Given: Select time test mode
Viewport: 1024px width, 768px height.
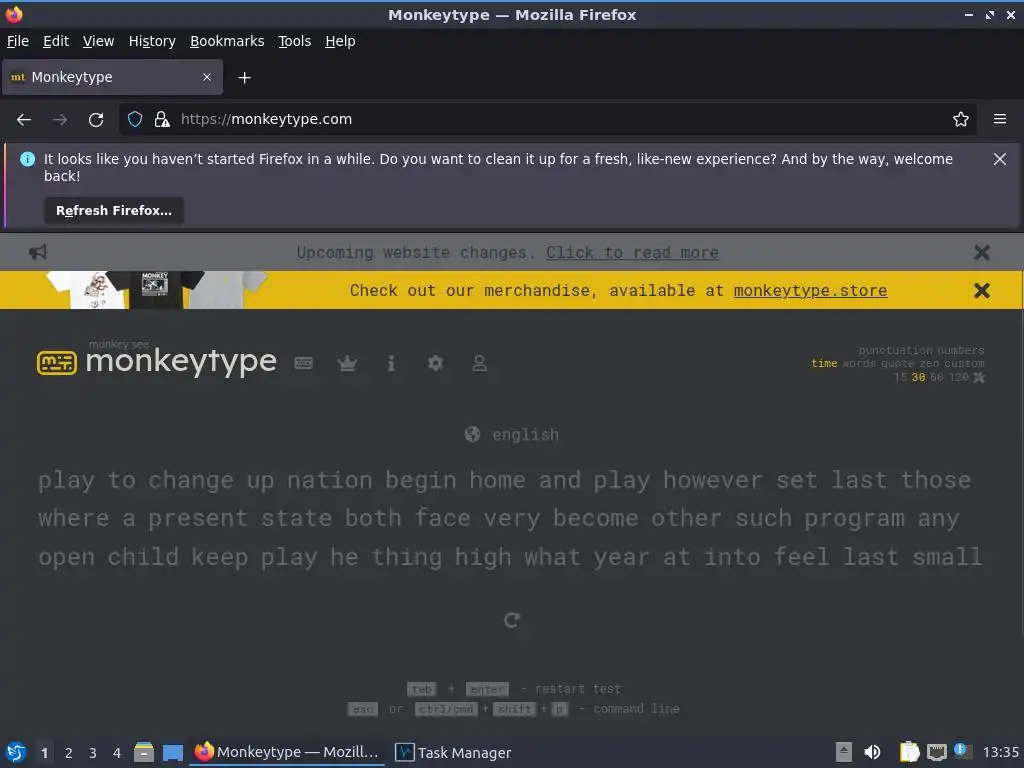Looking at the screenshot, I should coord(824,363).
